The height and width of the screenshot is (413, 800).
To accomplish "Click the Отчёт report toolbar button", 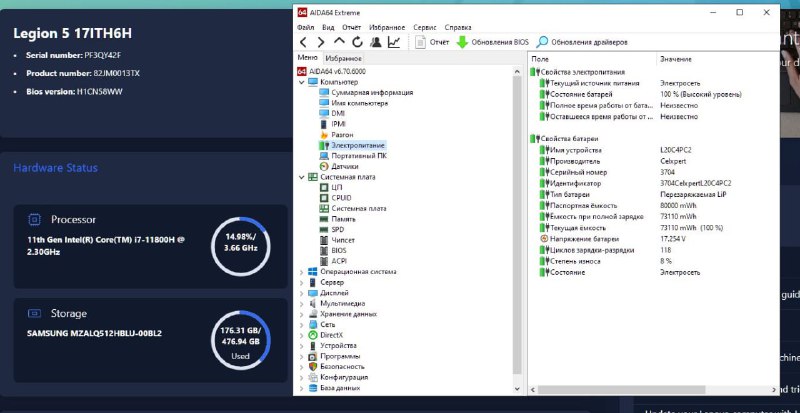I will pos(432,42).
